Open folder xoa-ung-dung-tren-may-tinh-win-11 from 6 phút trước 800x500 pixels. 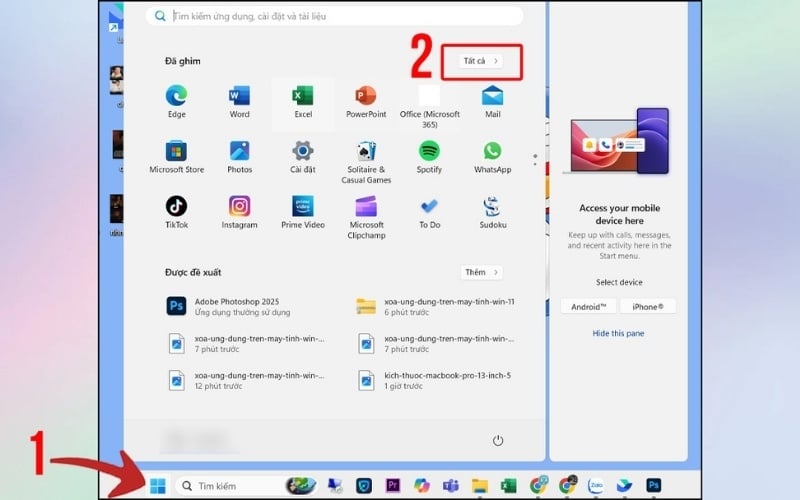pyautogui.click(x=436, y=307)
